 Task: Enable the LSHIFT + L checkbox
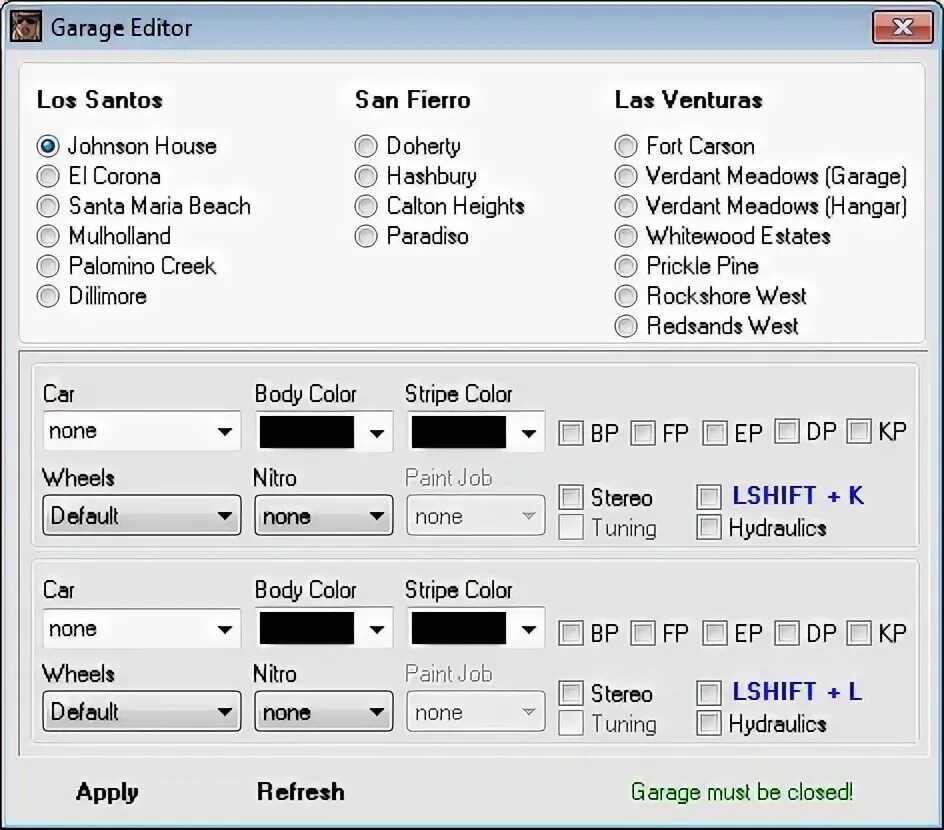click(709, 693)
